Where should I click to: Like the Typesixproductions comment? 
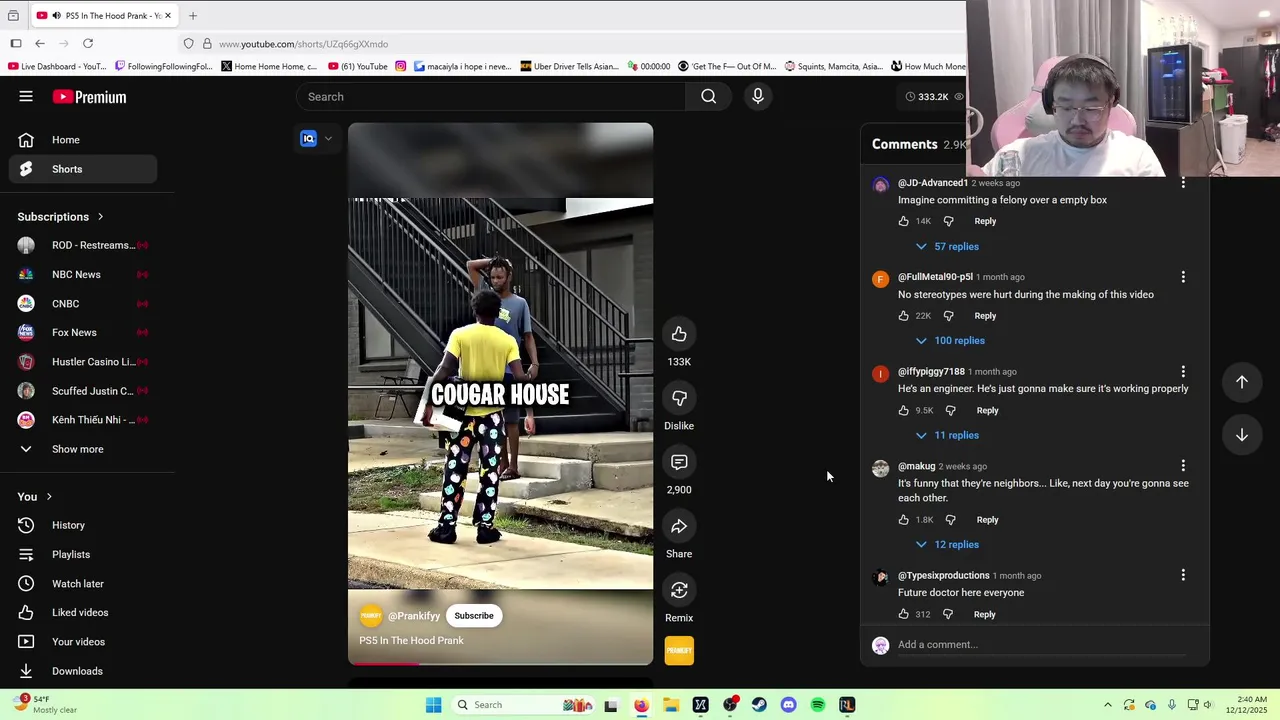(x=904, y=614)
